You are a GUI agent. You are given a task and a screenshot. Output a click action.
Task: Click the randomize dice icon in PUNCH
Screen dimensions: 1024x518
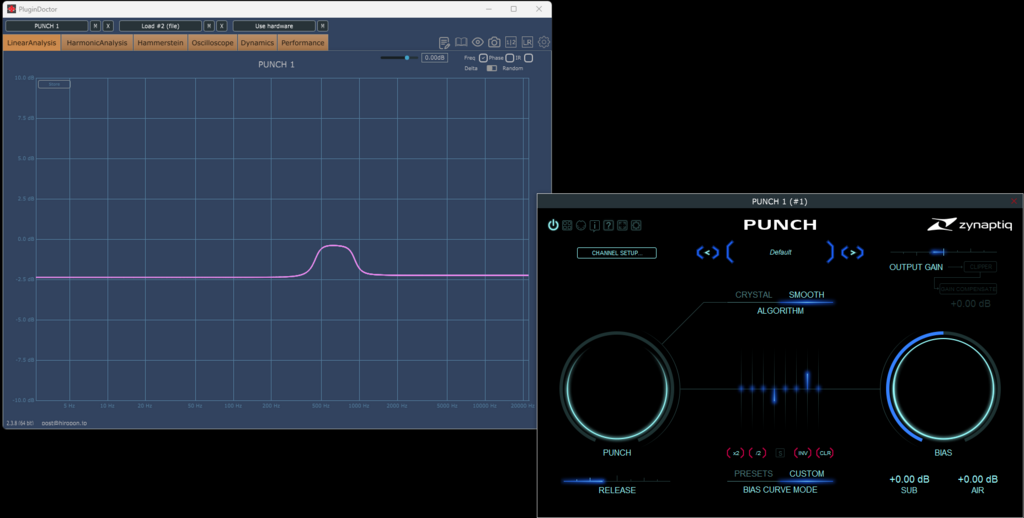click(x=567, y=225)
